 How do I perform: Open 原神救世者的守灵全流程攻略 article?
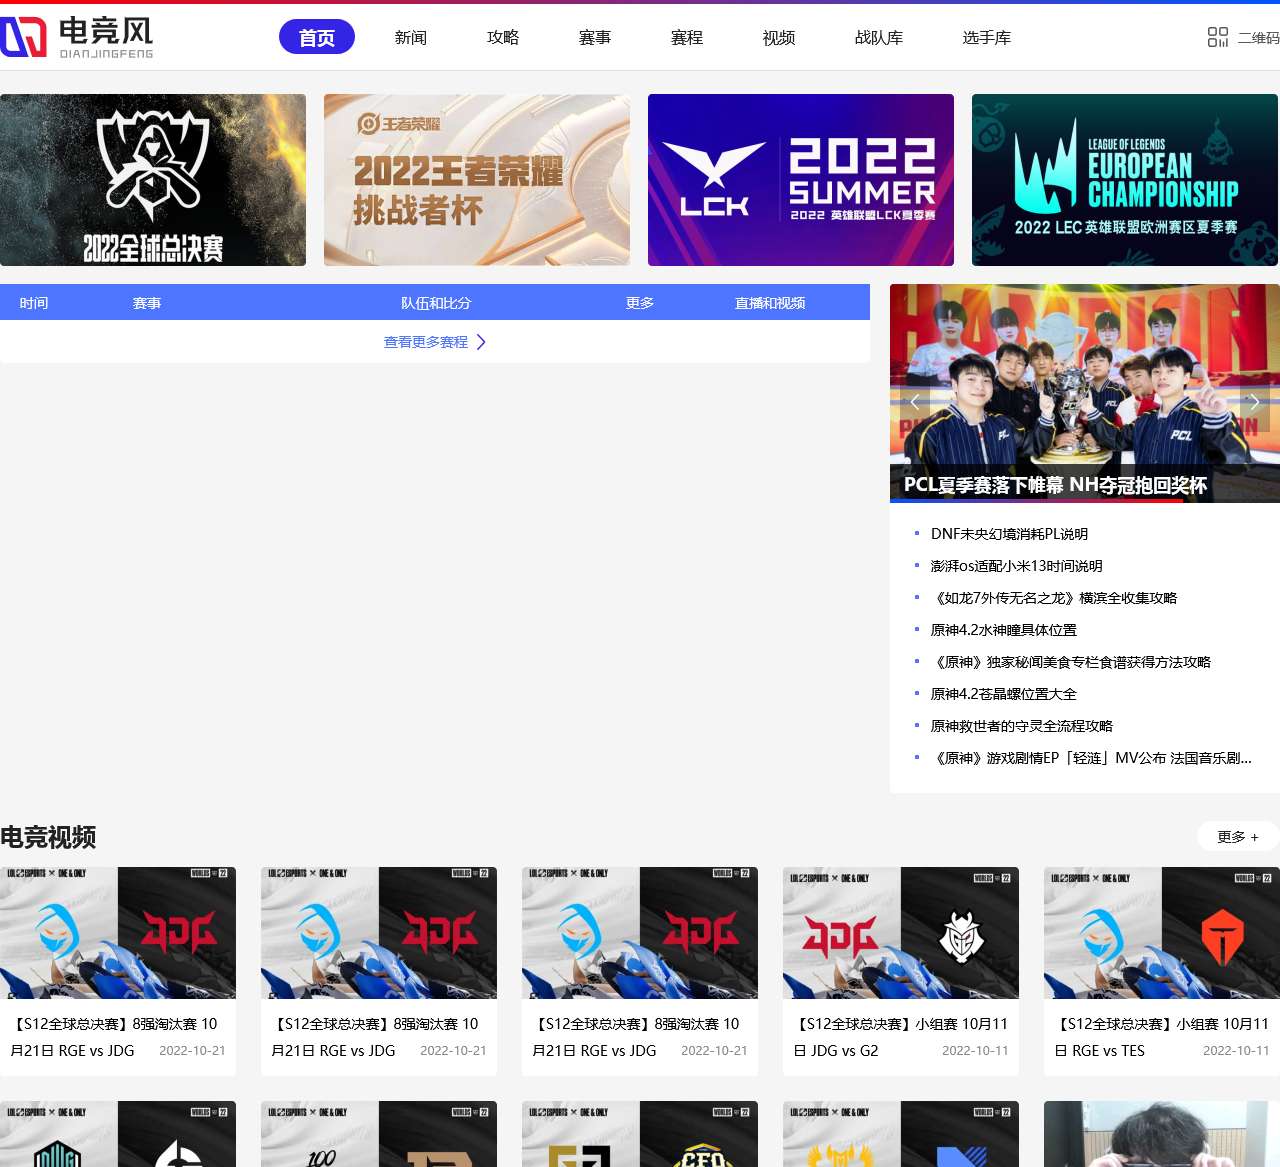click(x=1022, y=726)
